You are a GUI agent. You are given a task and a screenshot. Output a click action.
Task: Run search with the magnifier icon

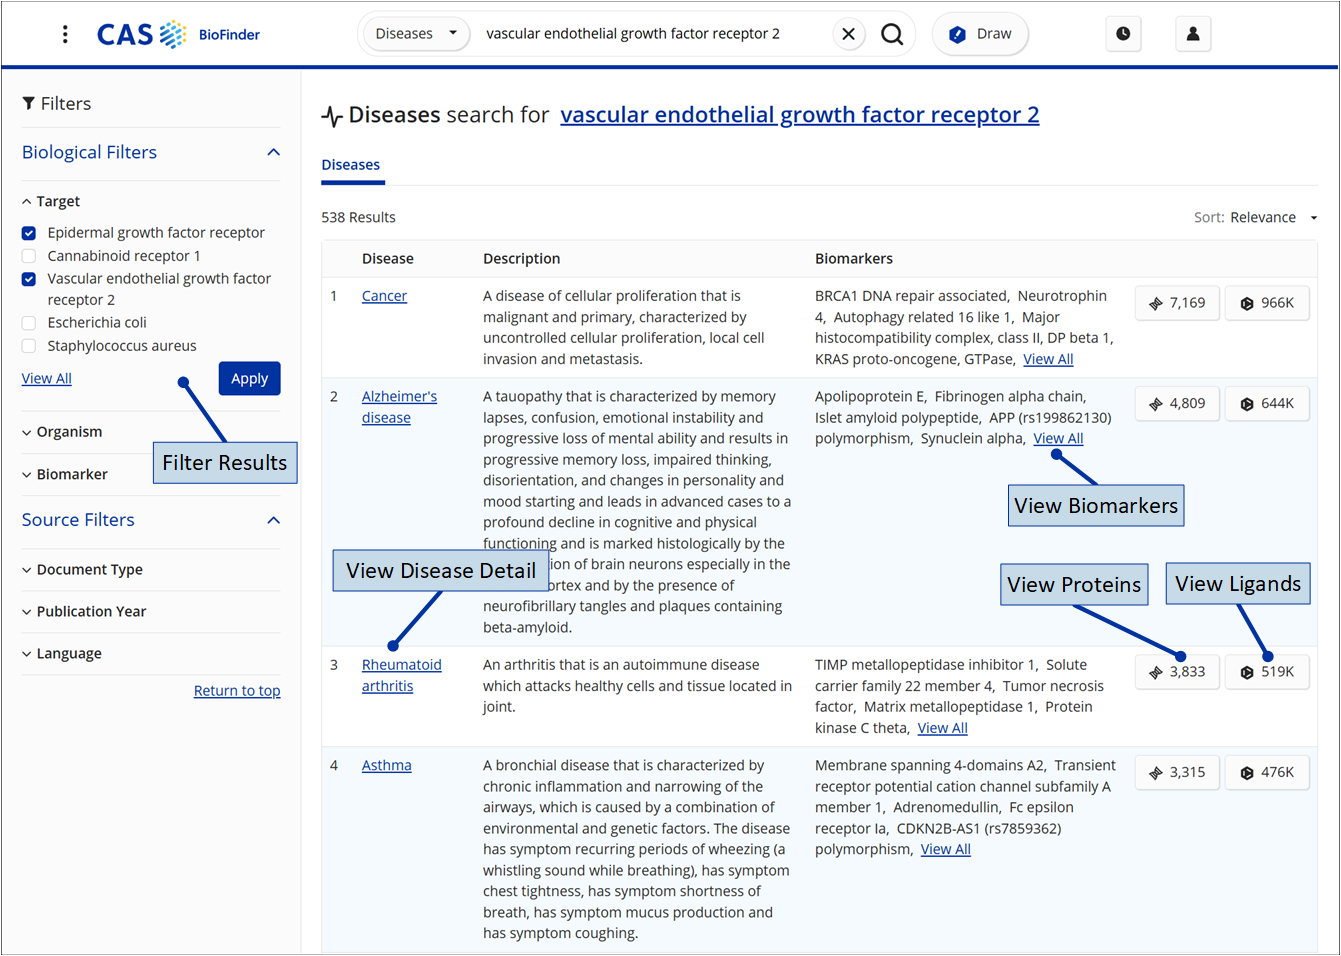892,34
